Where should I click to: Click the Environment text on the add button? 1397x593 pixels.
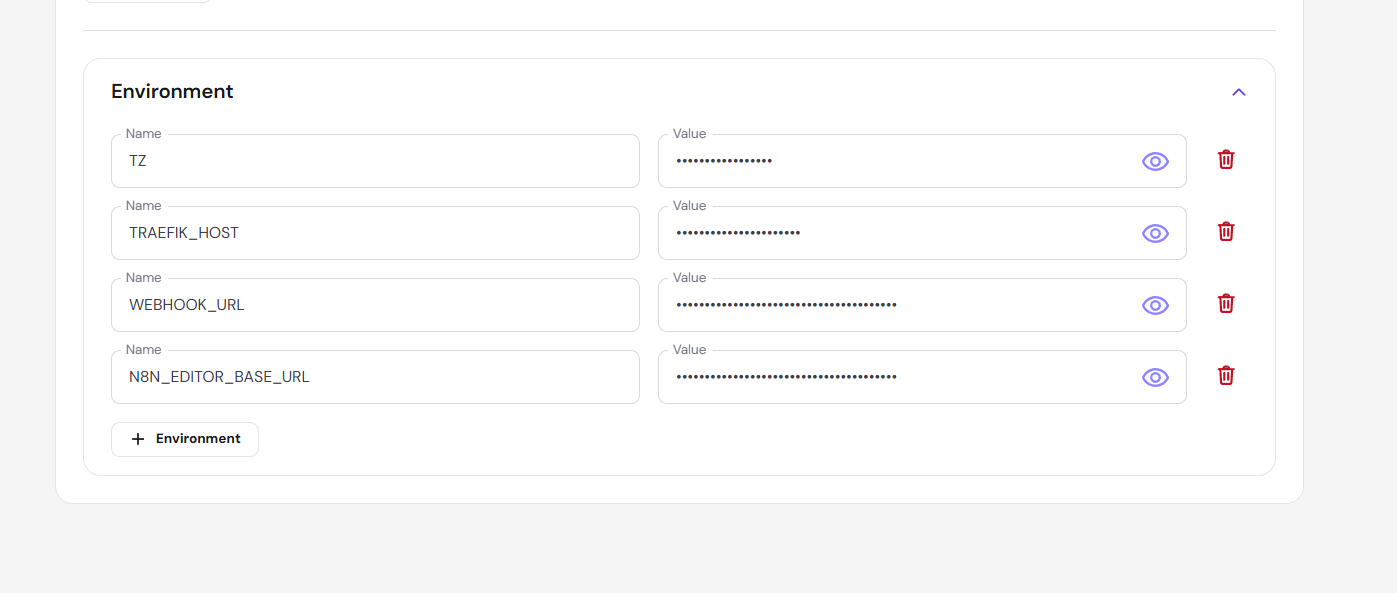[x=198, y=439]
